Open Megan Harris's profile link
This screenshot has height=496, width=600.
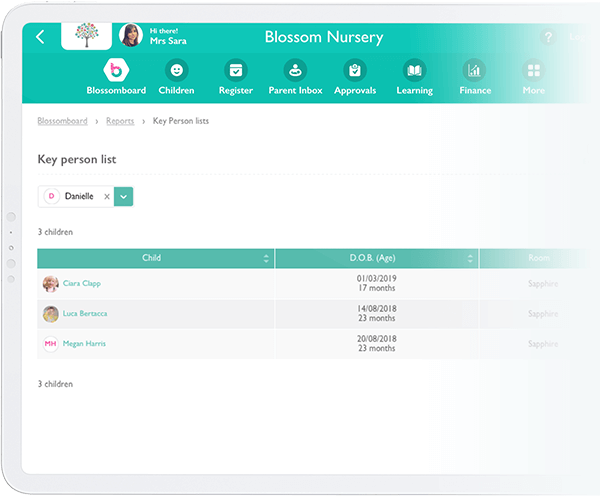pos(84,344)
